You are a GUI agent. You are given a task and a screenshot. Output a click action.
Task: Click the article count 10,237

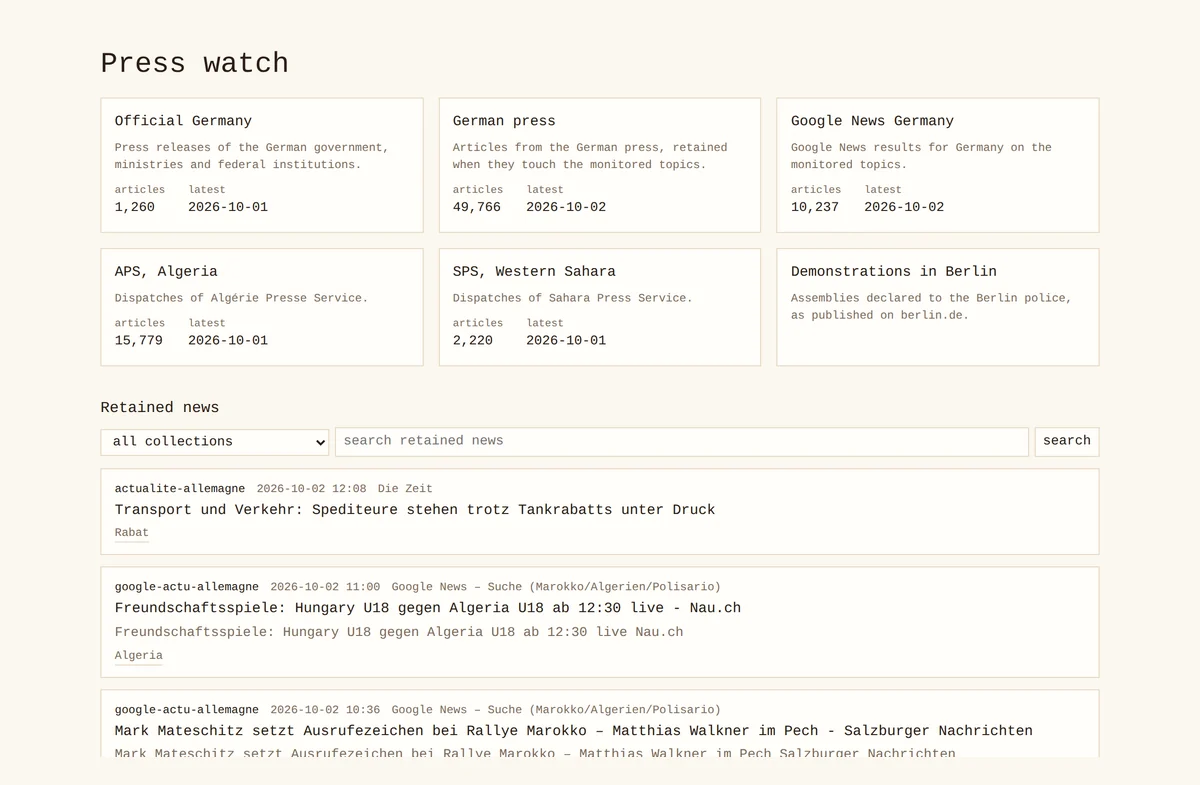(815, 207)
